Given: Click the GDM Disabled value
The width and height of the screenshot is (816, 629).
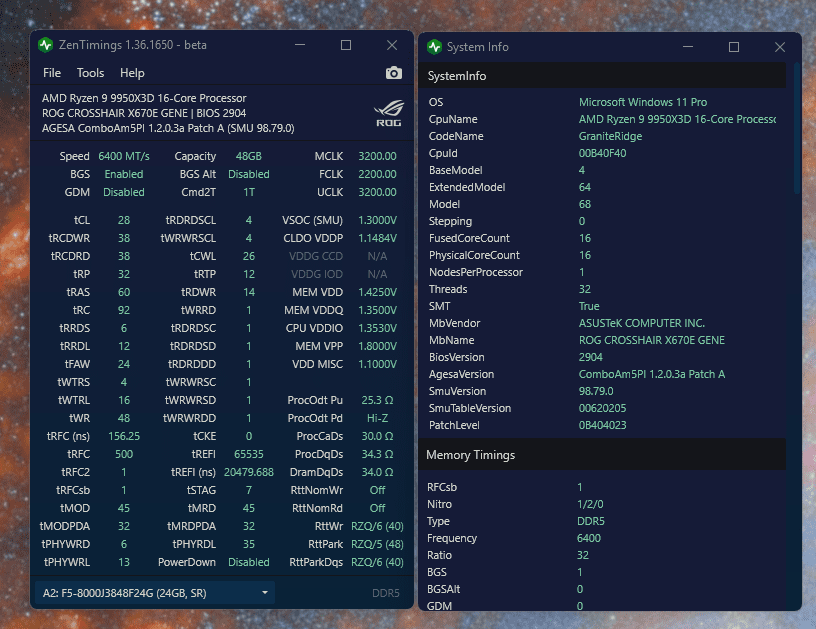Looking at the screenshot, I should [x=124, y=192].
